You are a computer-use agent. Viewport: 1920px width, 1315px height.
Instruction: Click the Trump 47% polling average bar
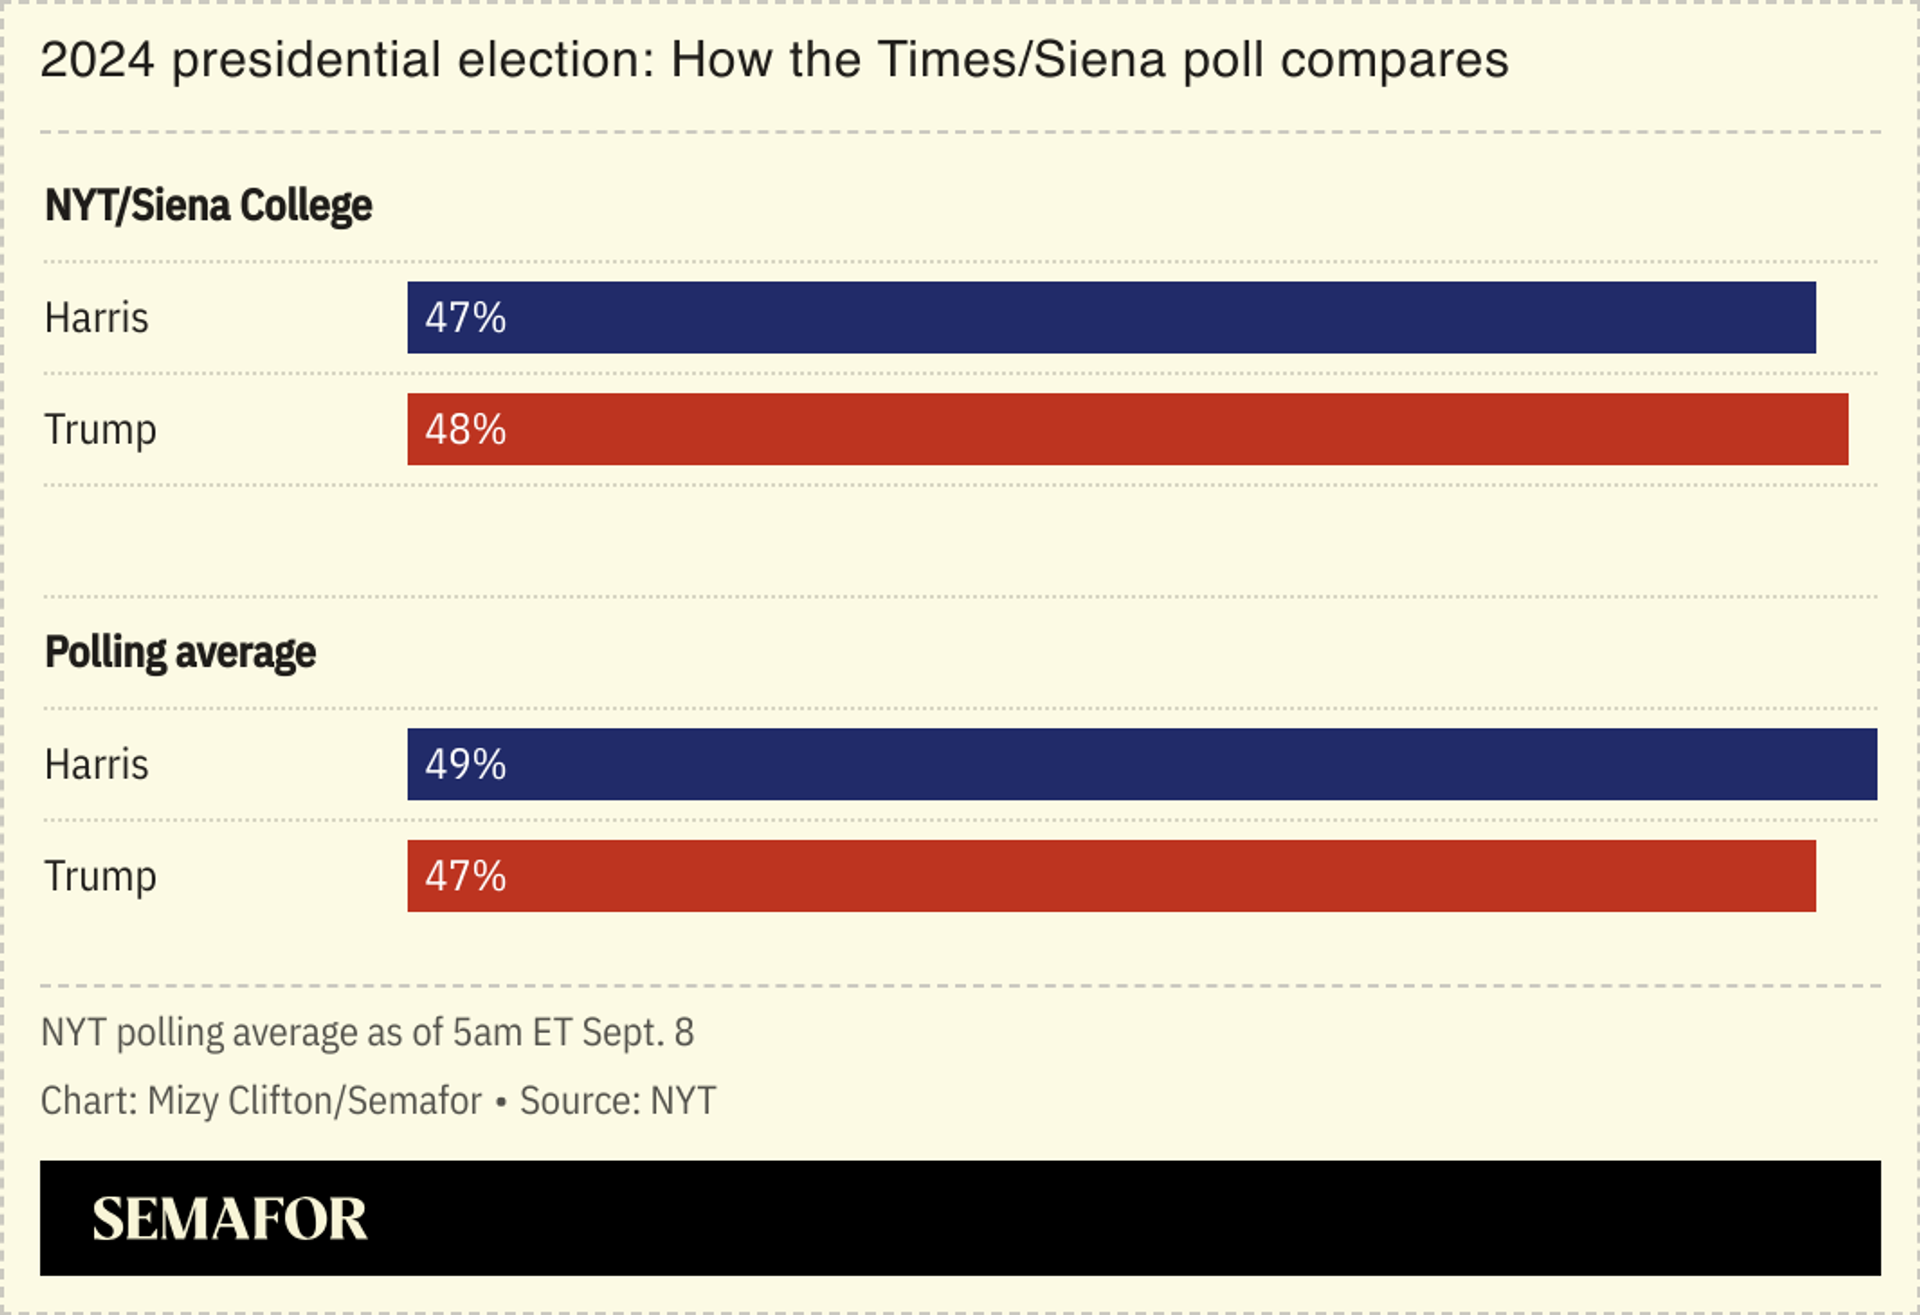(x=1111, y=876)
